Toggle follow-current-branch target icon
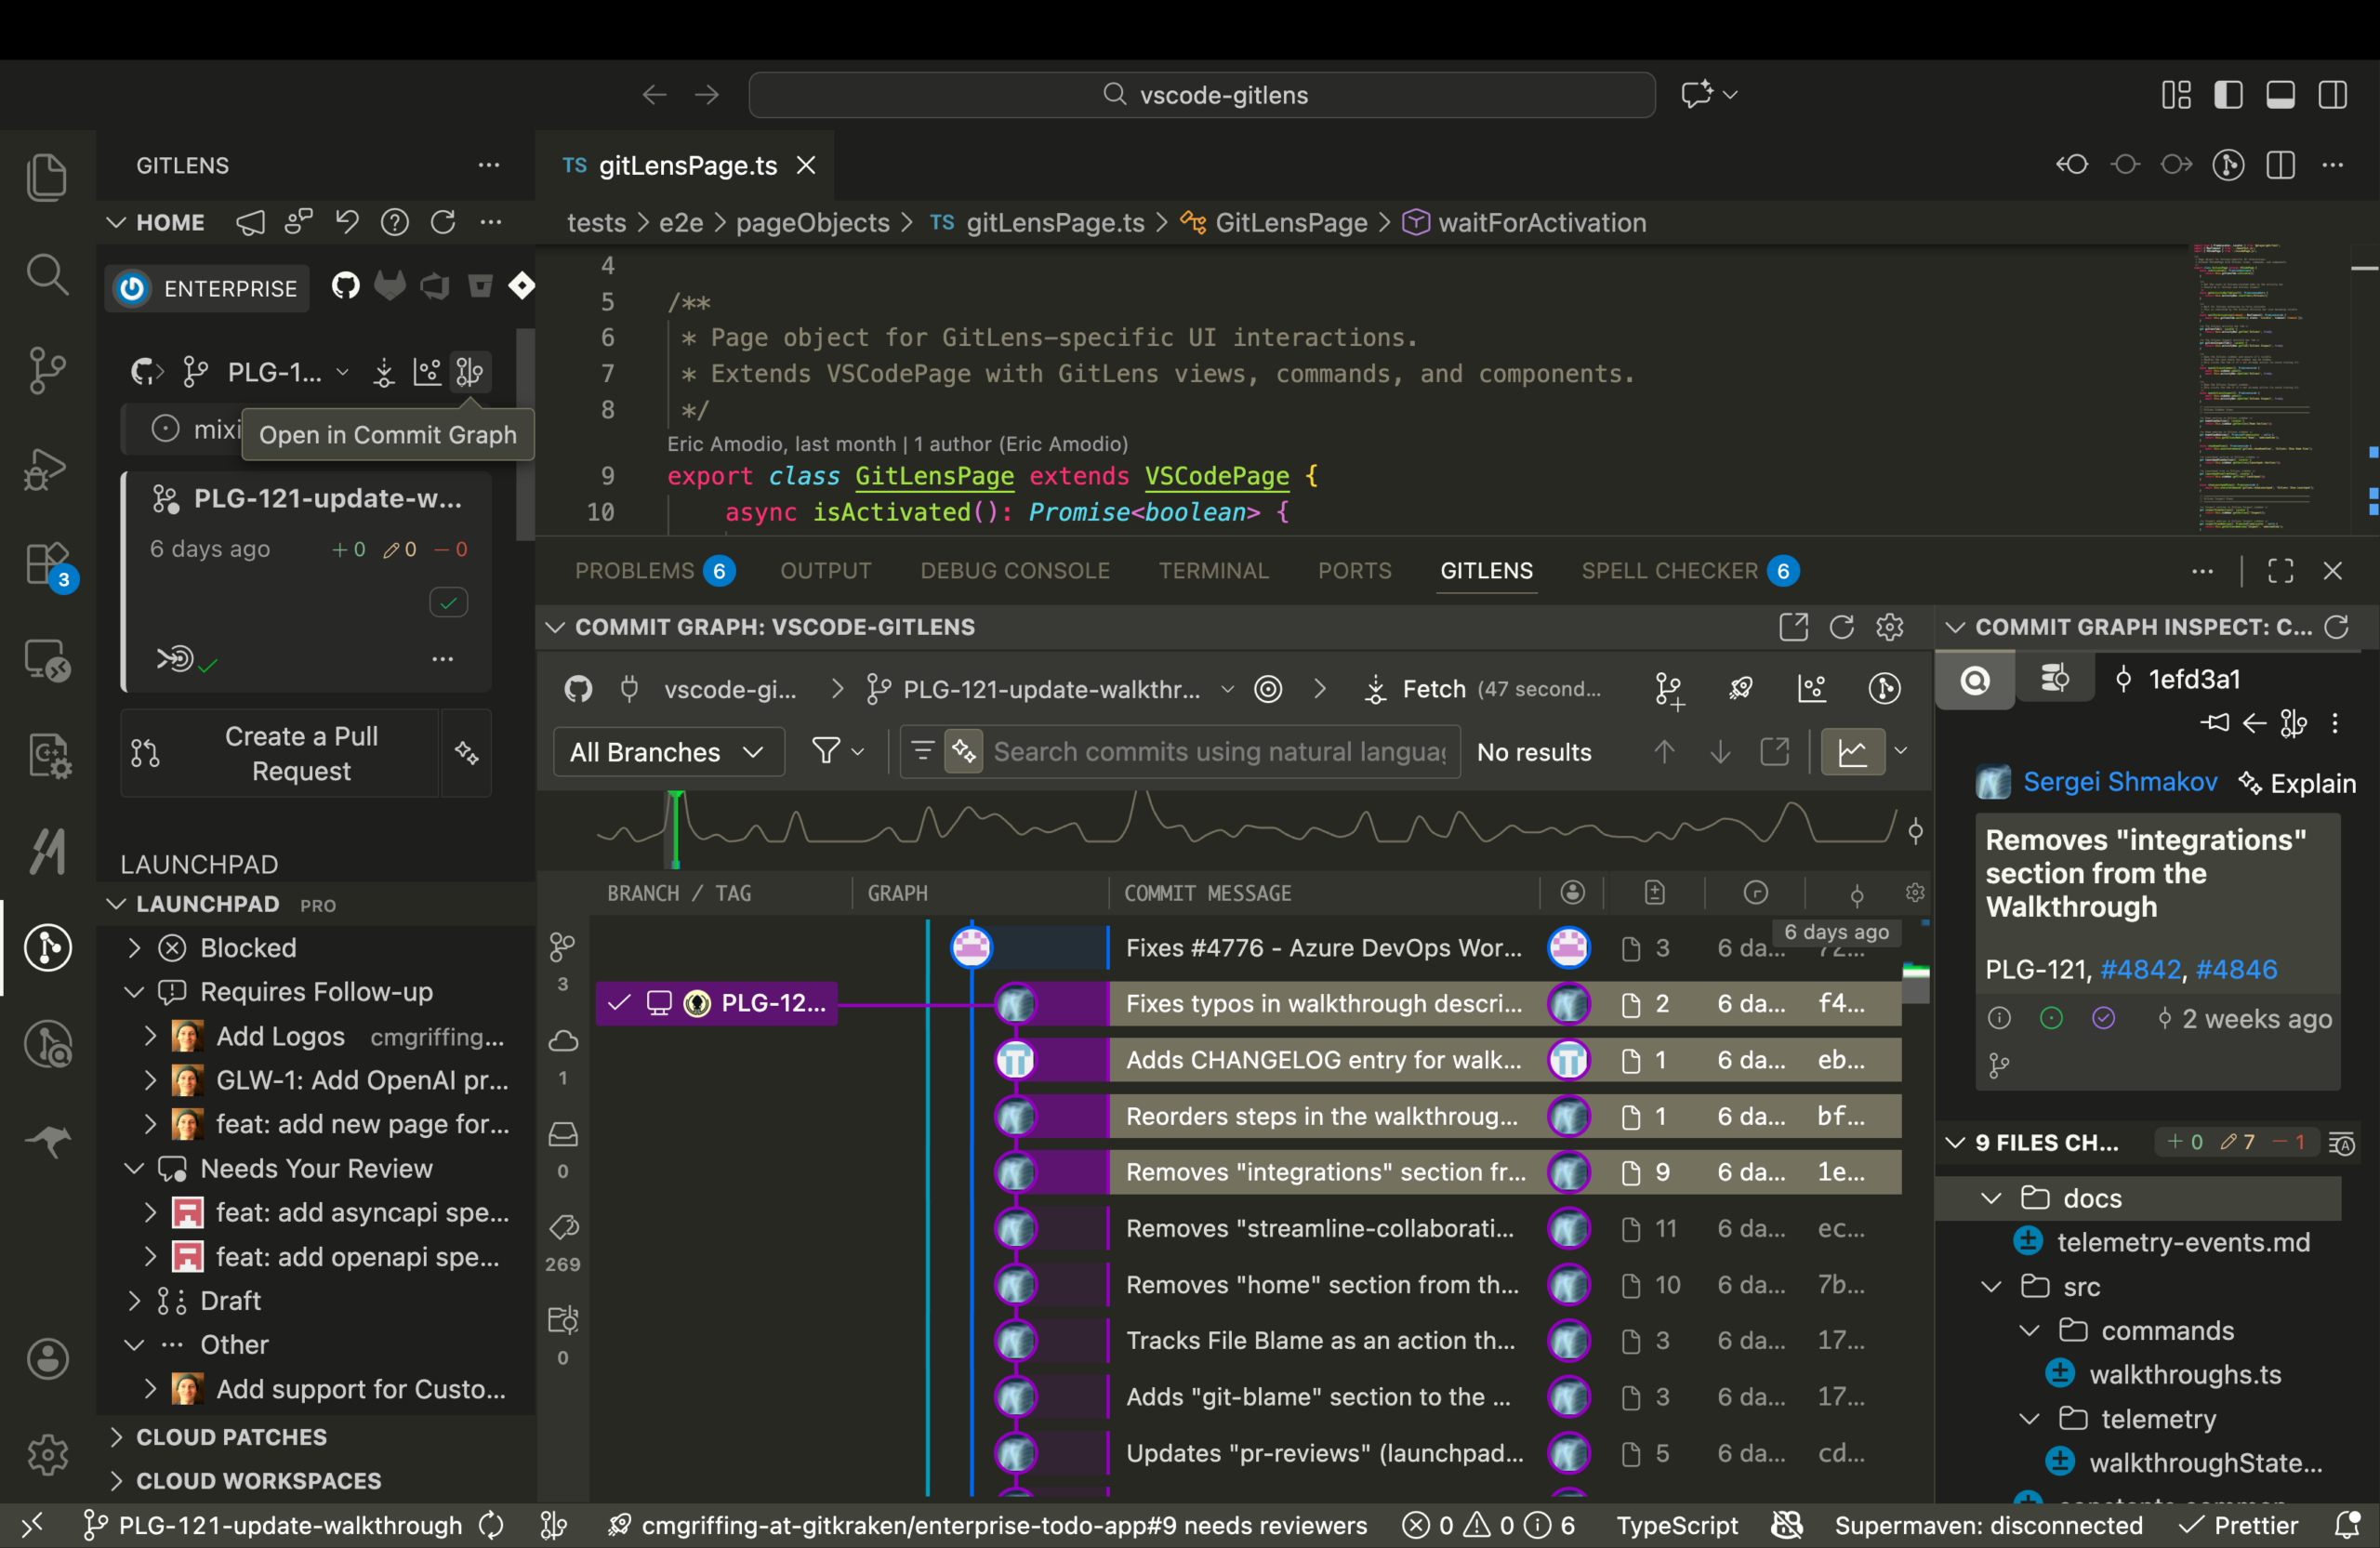 pos(1268,689)
